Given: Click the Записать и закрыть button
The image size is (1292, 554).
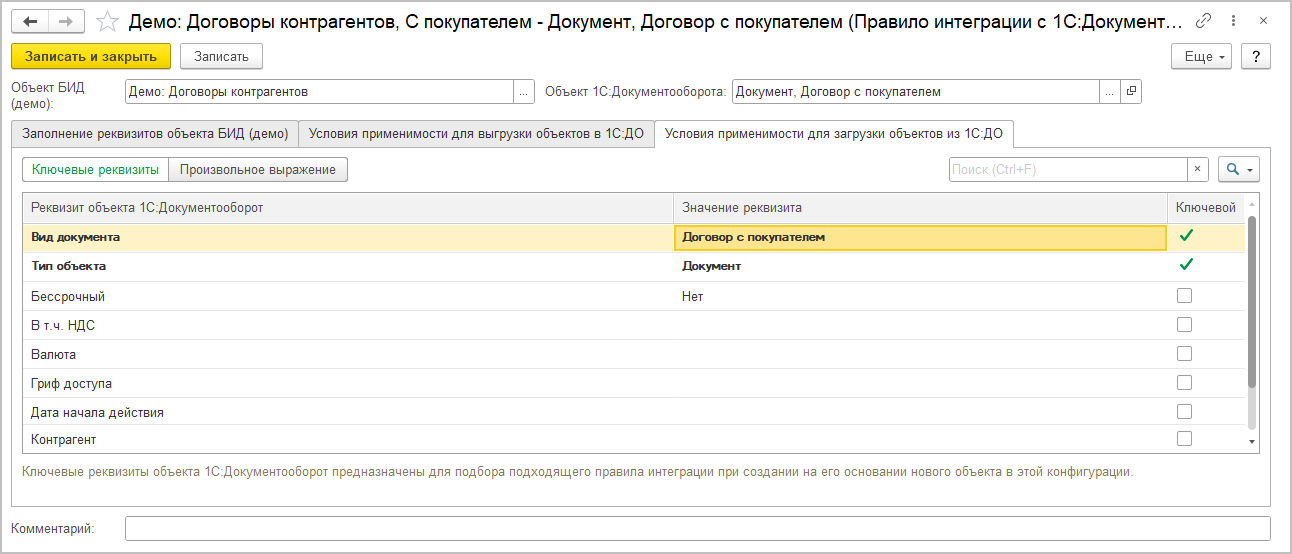Looking at the screenshot, I should (91, 57).
